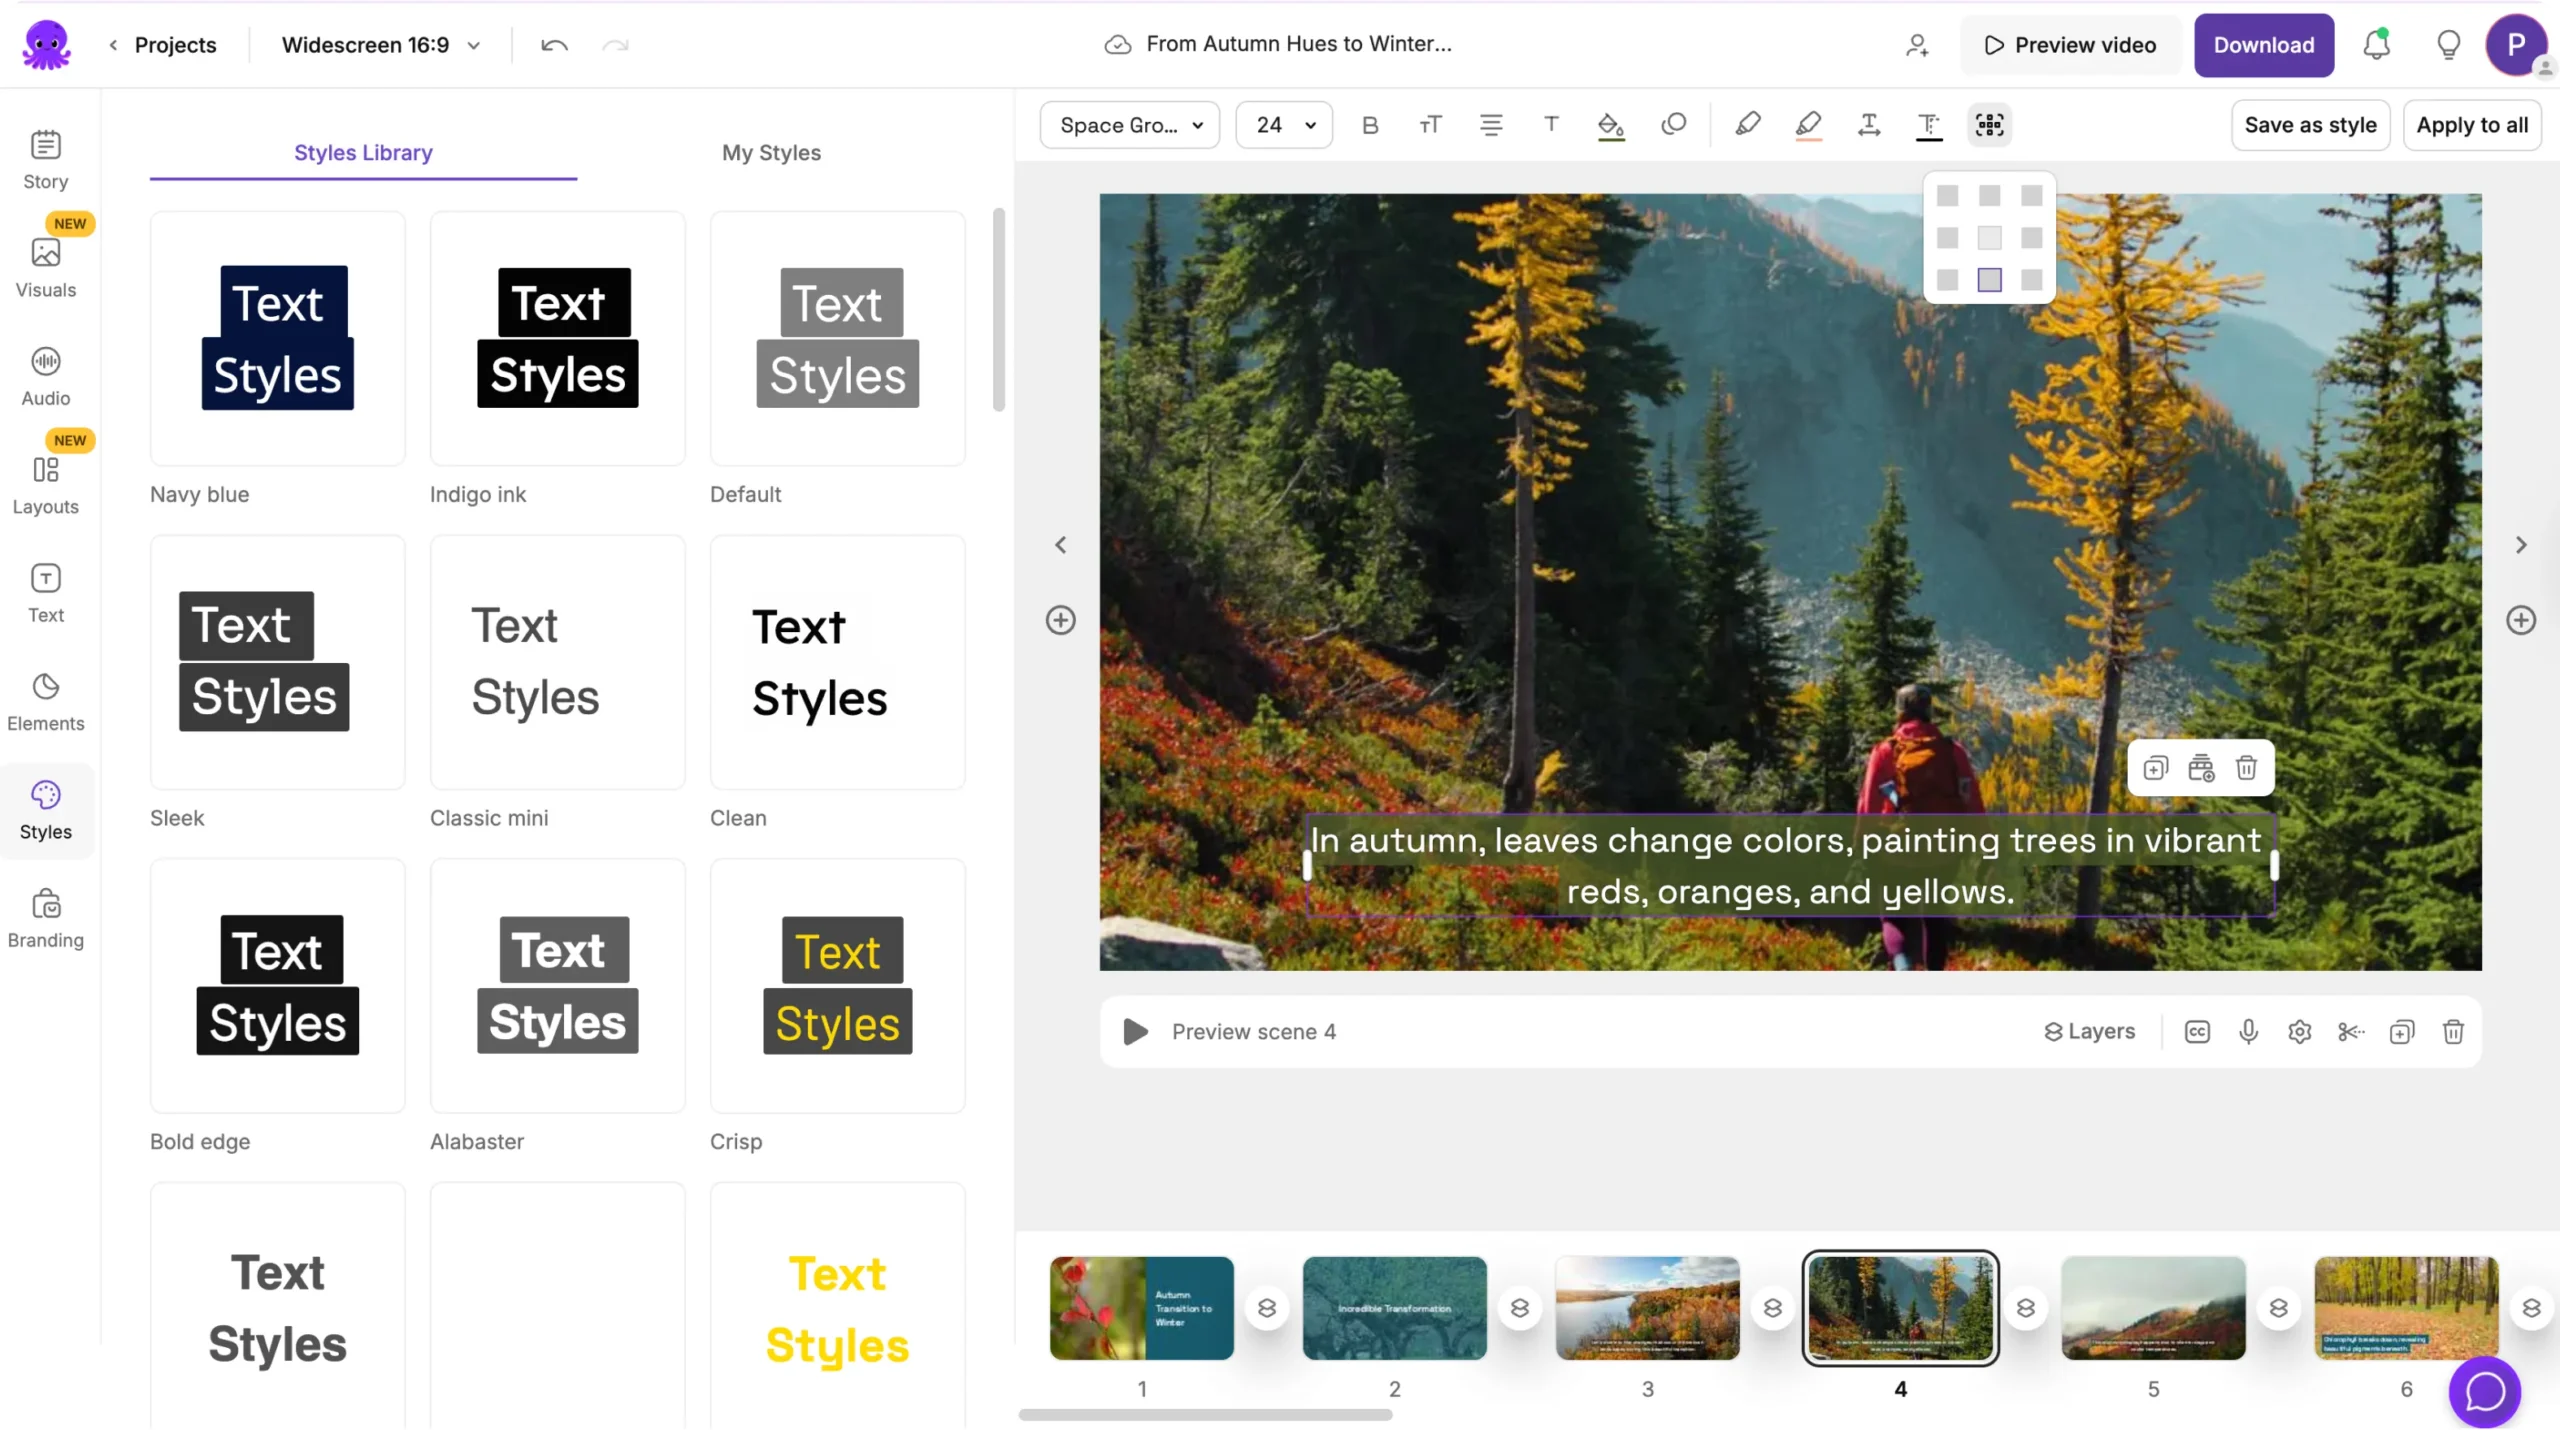
Task: Click the microphone voiceover icon
Action: [2248, 1031]
